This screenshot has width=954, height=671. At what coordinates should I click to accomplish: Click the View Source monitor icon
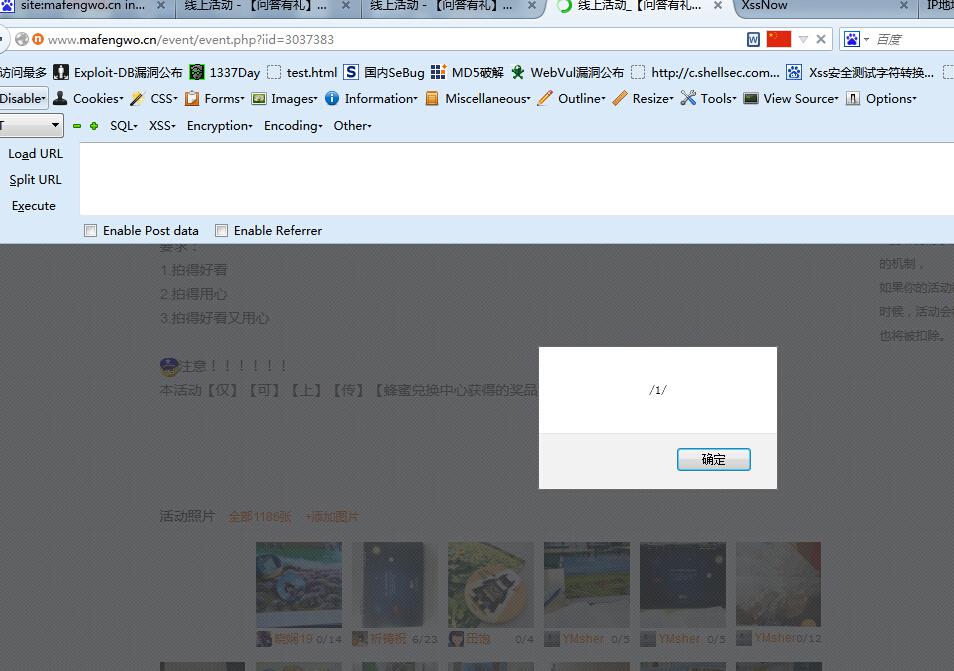click(x=751, y=98)
